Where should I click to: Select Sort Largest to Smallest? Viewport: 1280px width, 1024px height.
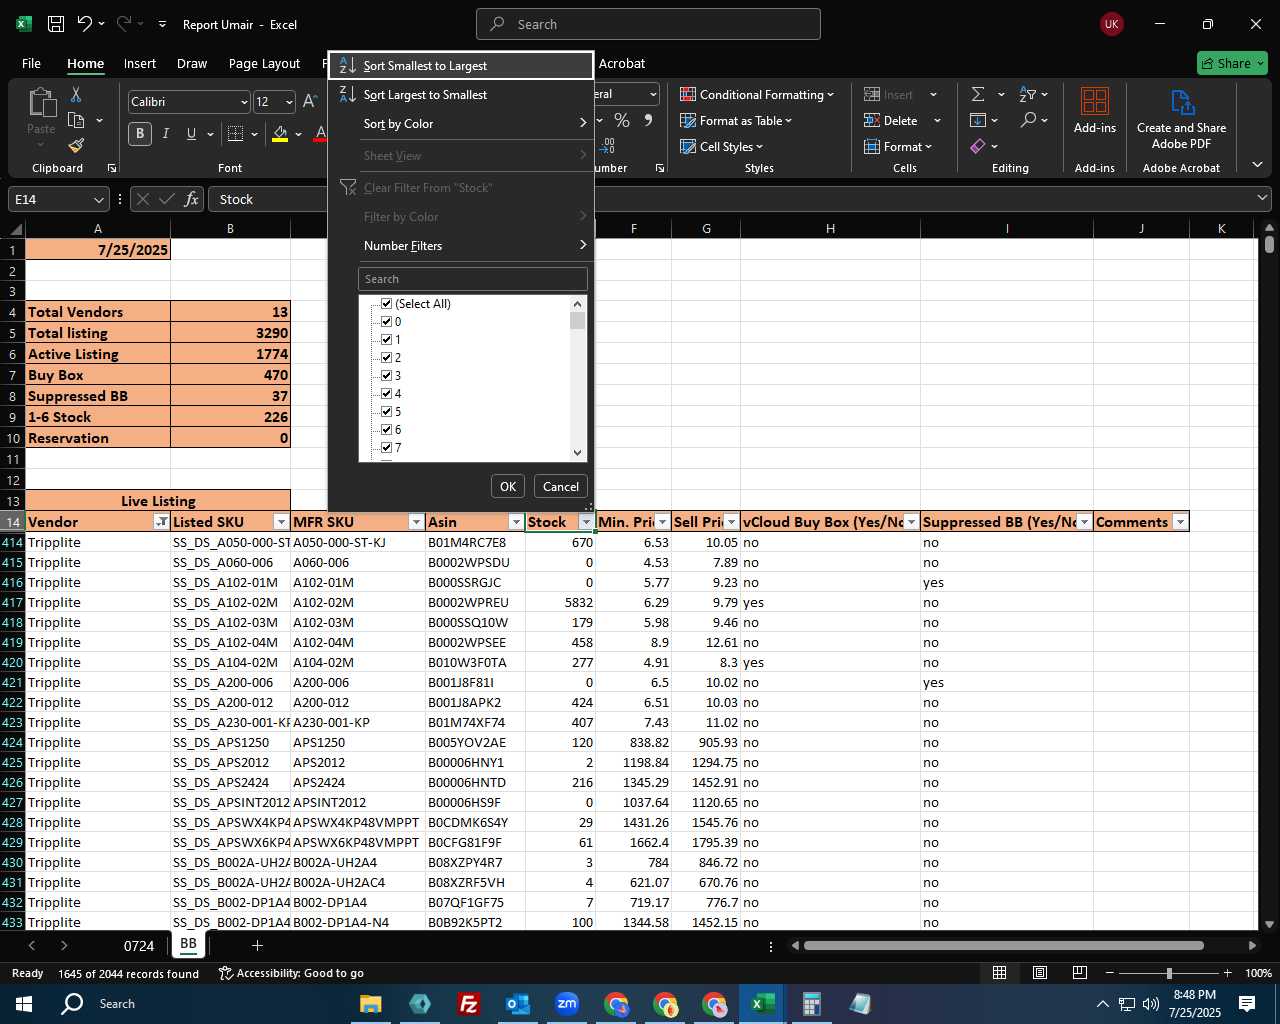click(x=461, y=95)
